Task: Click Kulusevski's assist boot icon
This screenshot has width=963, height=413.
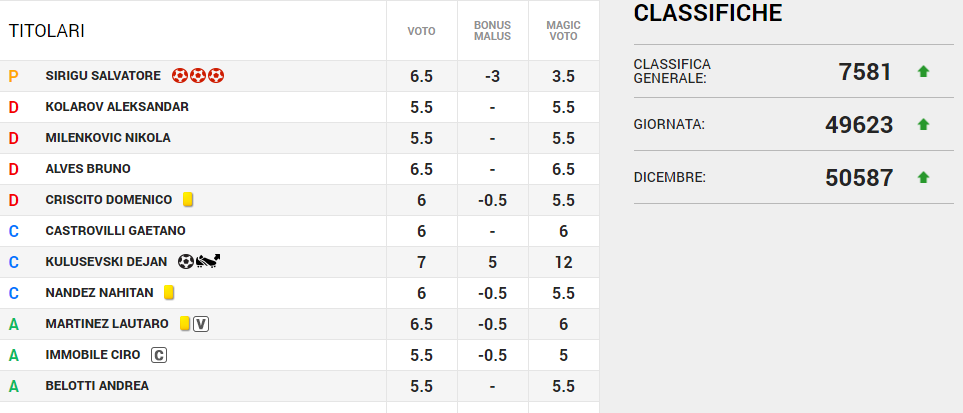Action: 209,262
